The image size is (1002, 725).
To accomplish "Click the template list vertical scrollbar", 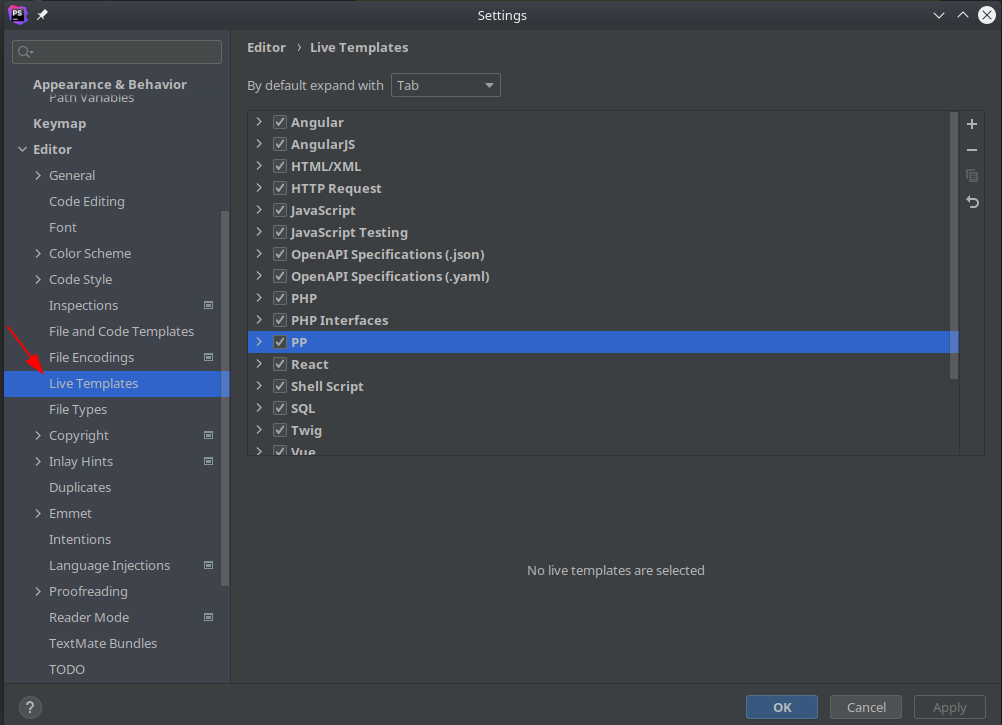I will (953, 245).
